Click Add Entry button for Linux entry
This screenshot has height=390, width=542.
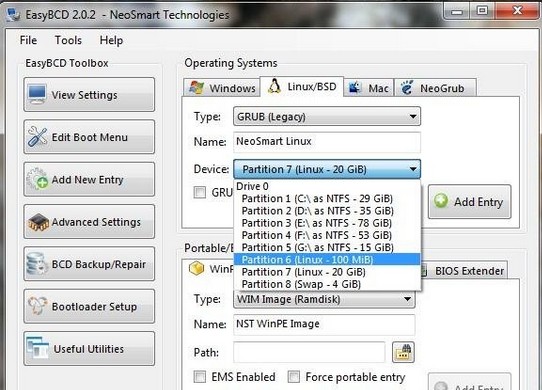(469, 201)
